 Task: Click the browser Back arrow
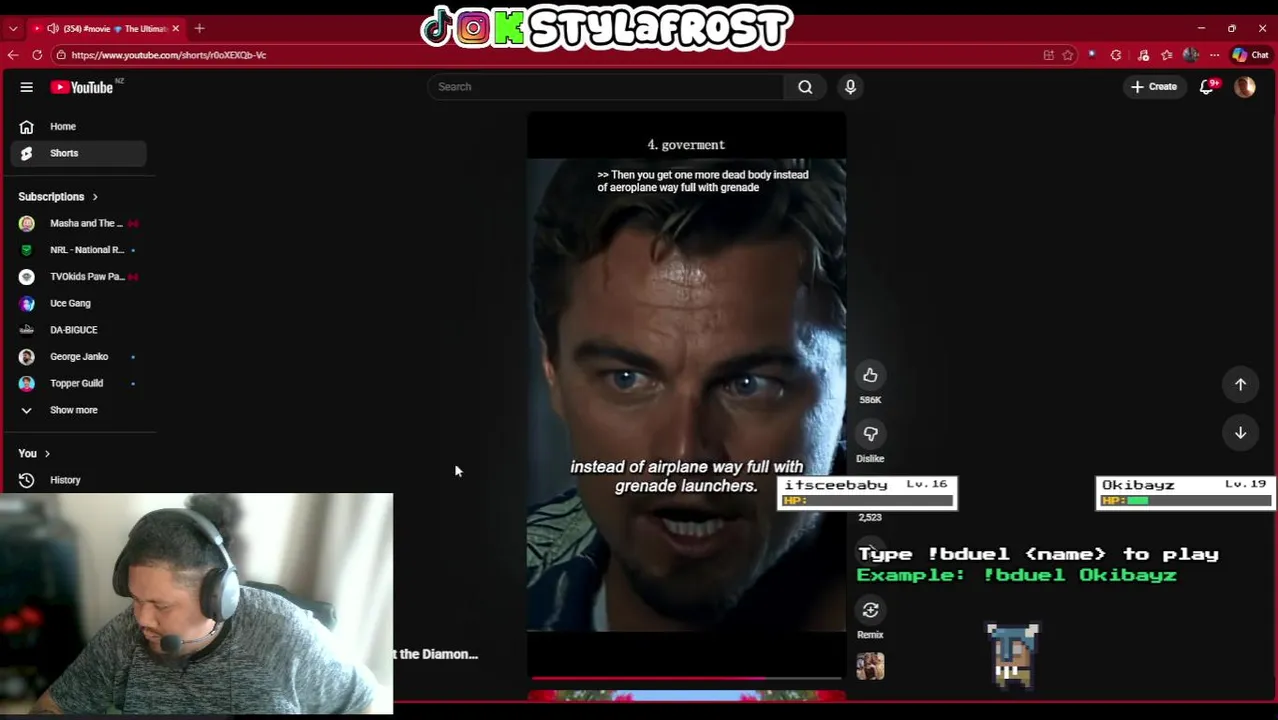click(x=13, y=55)
